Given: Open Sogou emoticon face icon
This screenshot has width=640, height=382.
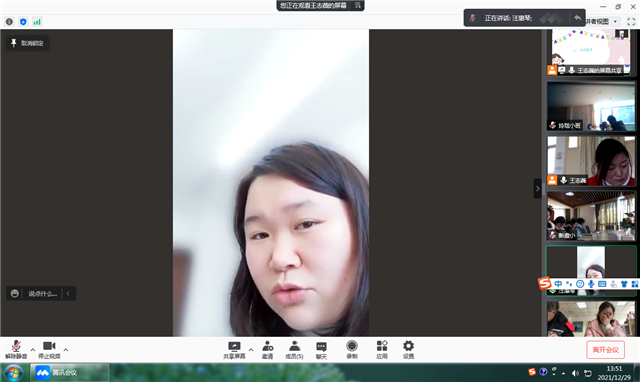Looking at the screenshot, I should [x=580, y=284].
